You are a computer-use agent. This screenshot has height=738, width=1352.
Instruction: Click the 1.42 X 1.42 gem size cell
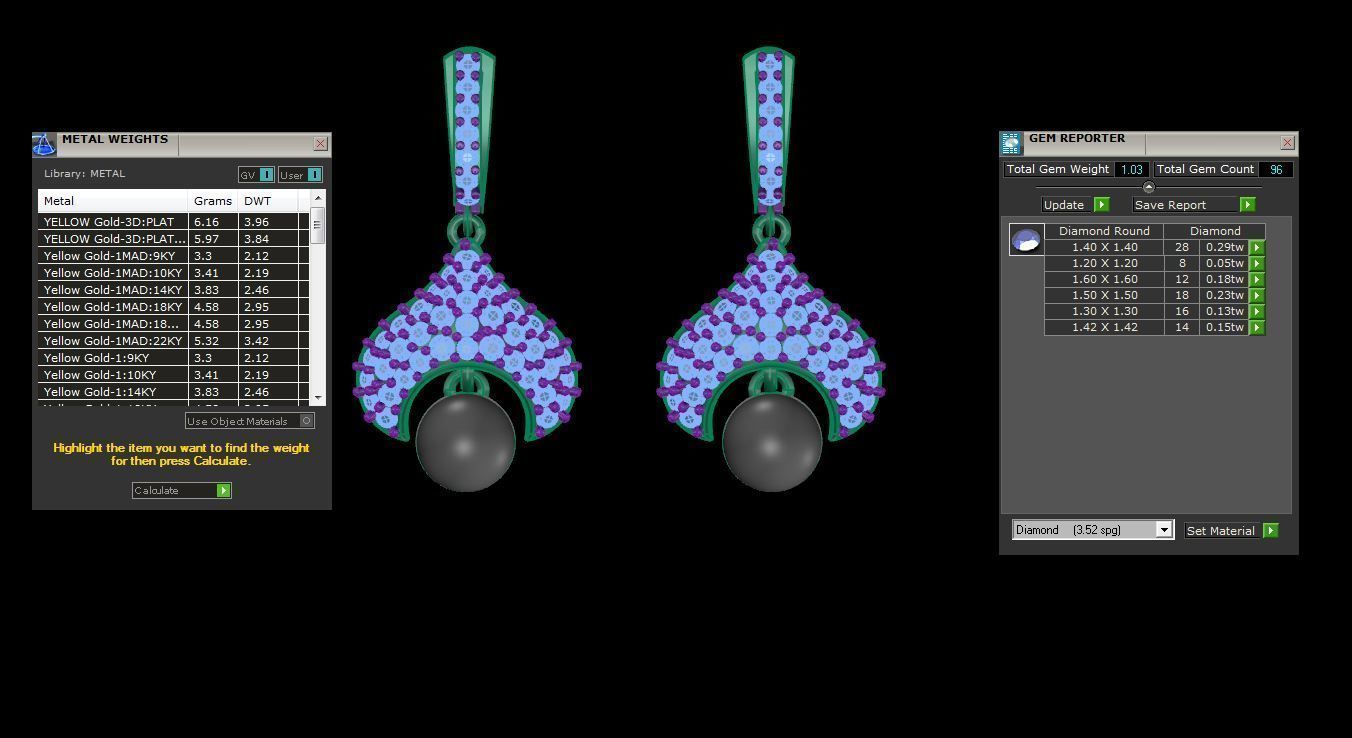pyautogui.click(x=1104, y=327)
